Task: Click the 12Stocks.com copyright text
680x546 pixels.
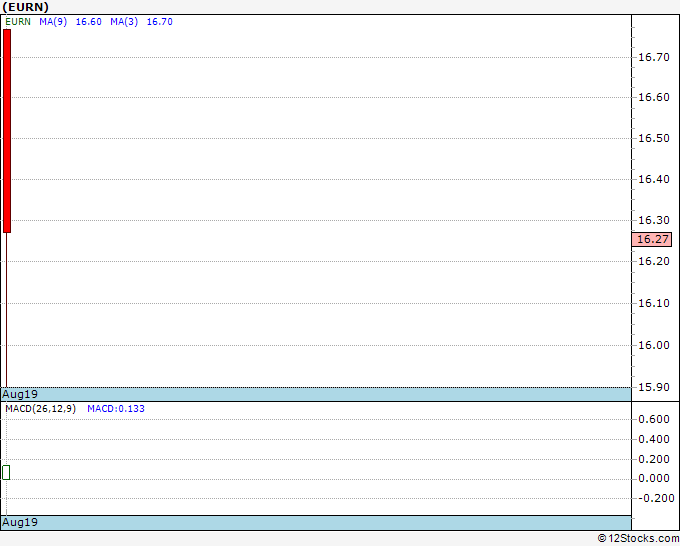Action: tap(638, 539)
